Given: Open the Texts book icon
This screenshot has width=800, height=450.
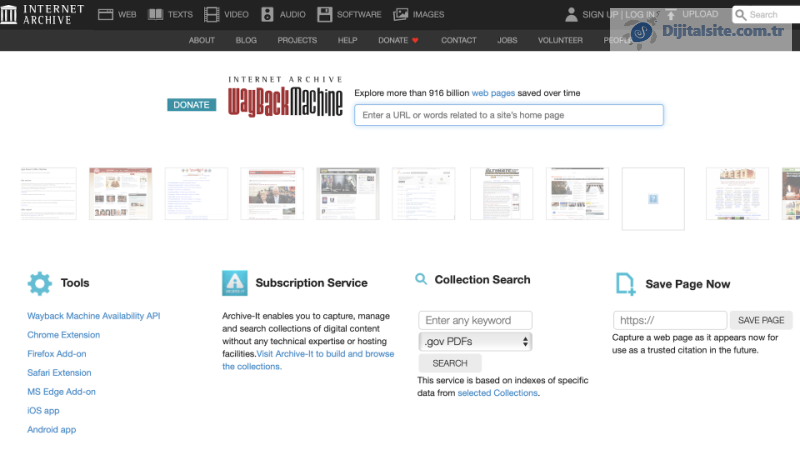Looking at the screenshot, I should click(155, 14).
